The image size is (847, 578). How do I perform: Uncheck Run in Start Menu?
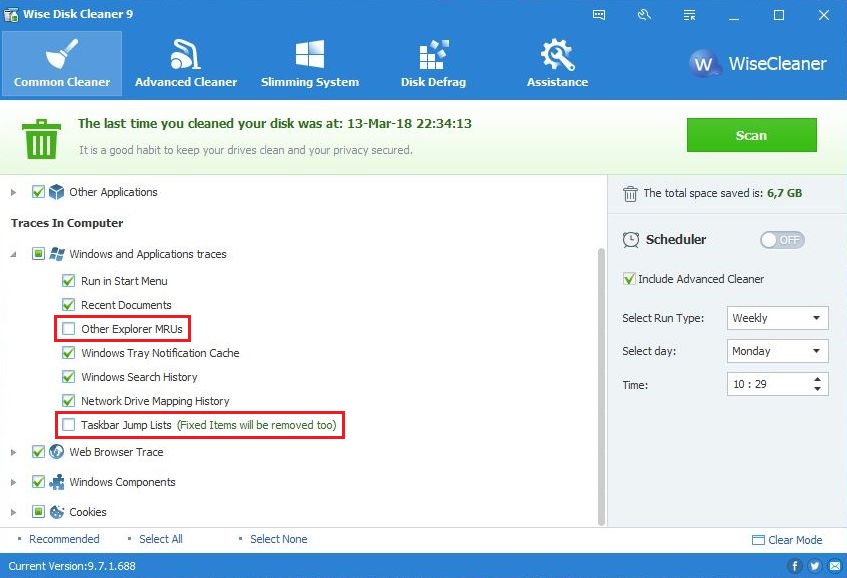click(68, 280)
